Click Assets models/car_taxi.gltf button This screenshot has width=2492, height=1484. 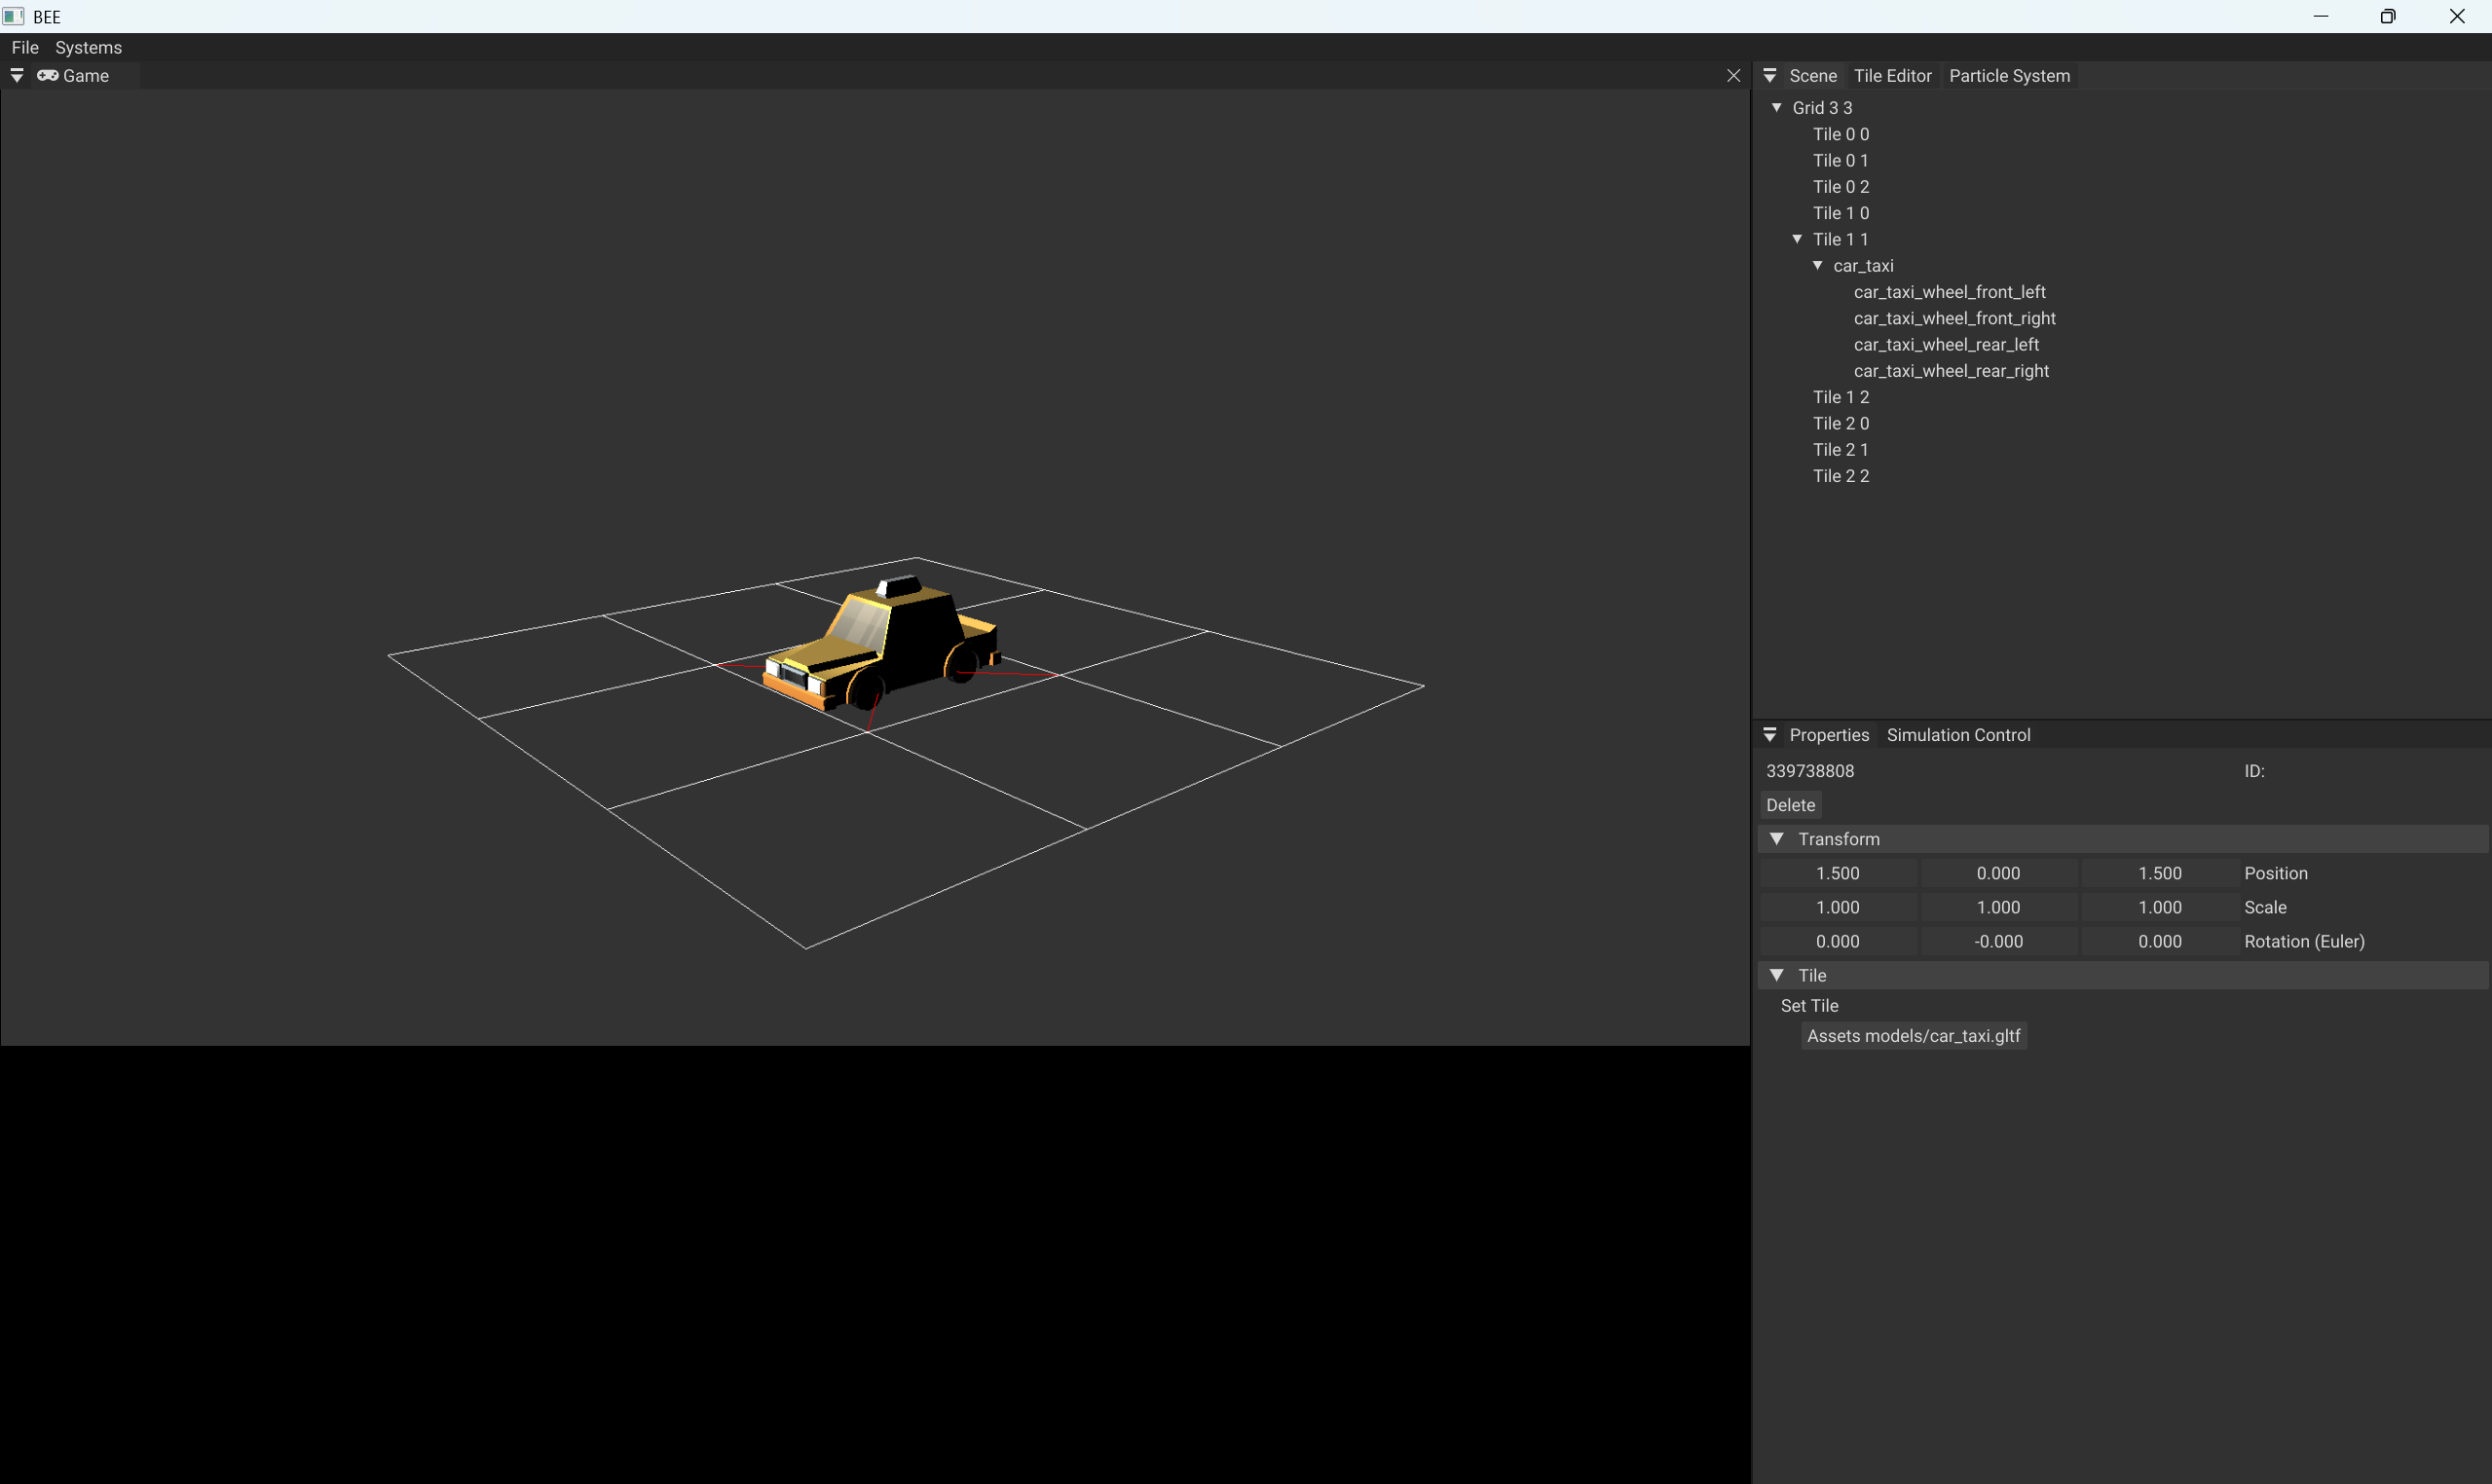1913,1036
